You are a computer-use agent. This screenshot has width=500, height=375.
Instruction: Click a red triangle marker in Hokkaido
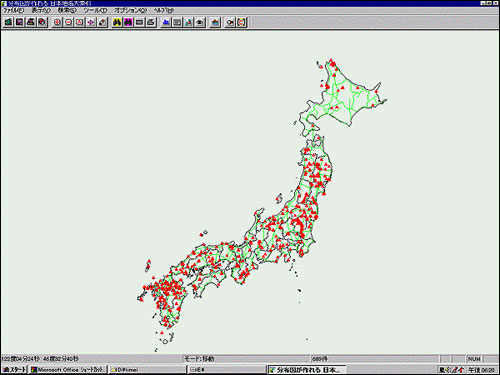click(x=342, y=88)
